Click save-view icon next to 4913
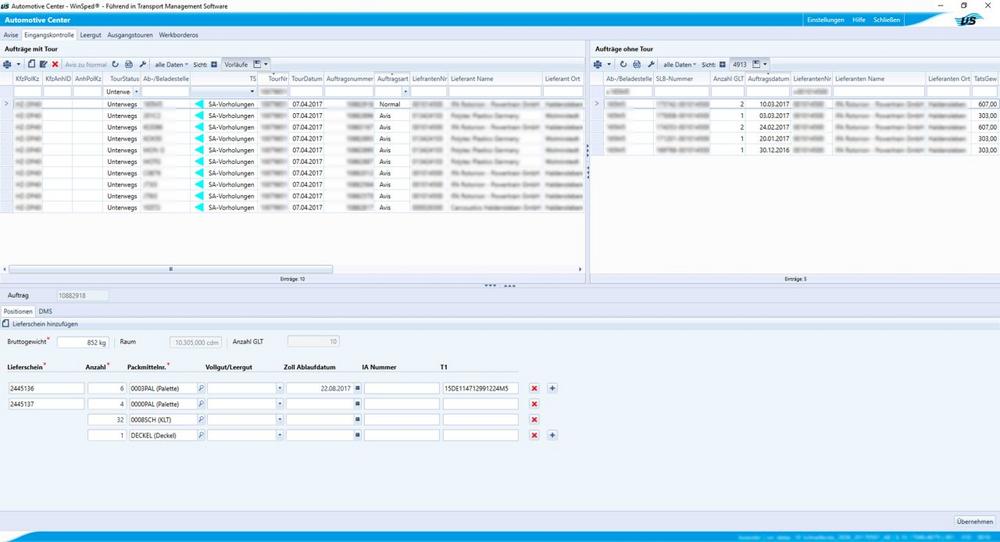The image size is (1000, 542). tap(756, 64)
